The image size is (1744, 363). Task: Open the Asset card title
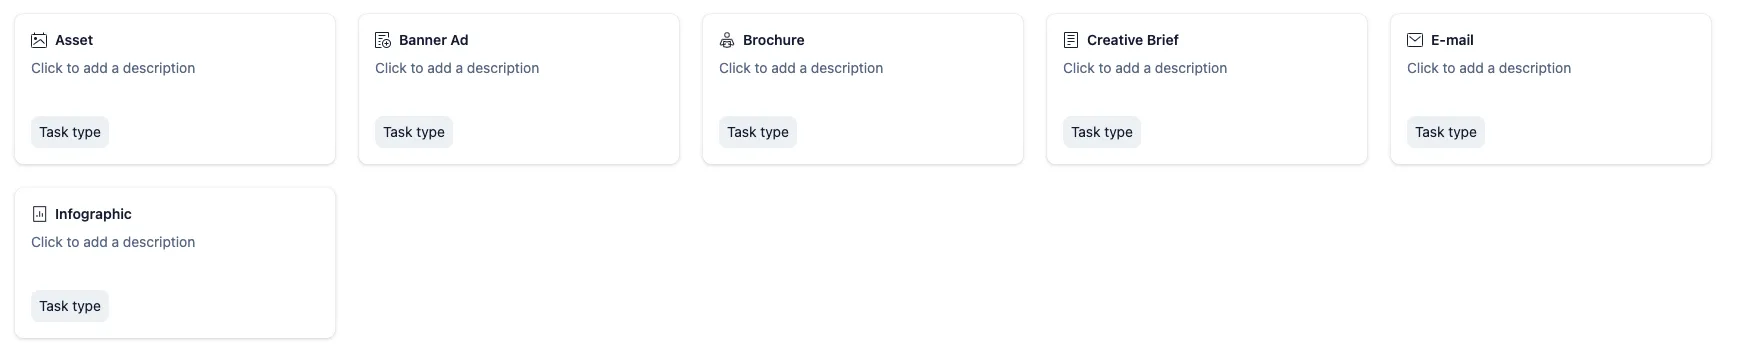pyautogui.click(x=74, y=40)
